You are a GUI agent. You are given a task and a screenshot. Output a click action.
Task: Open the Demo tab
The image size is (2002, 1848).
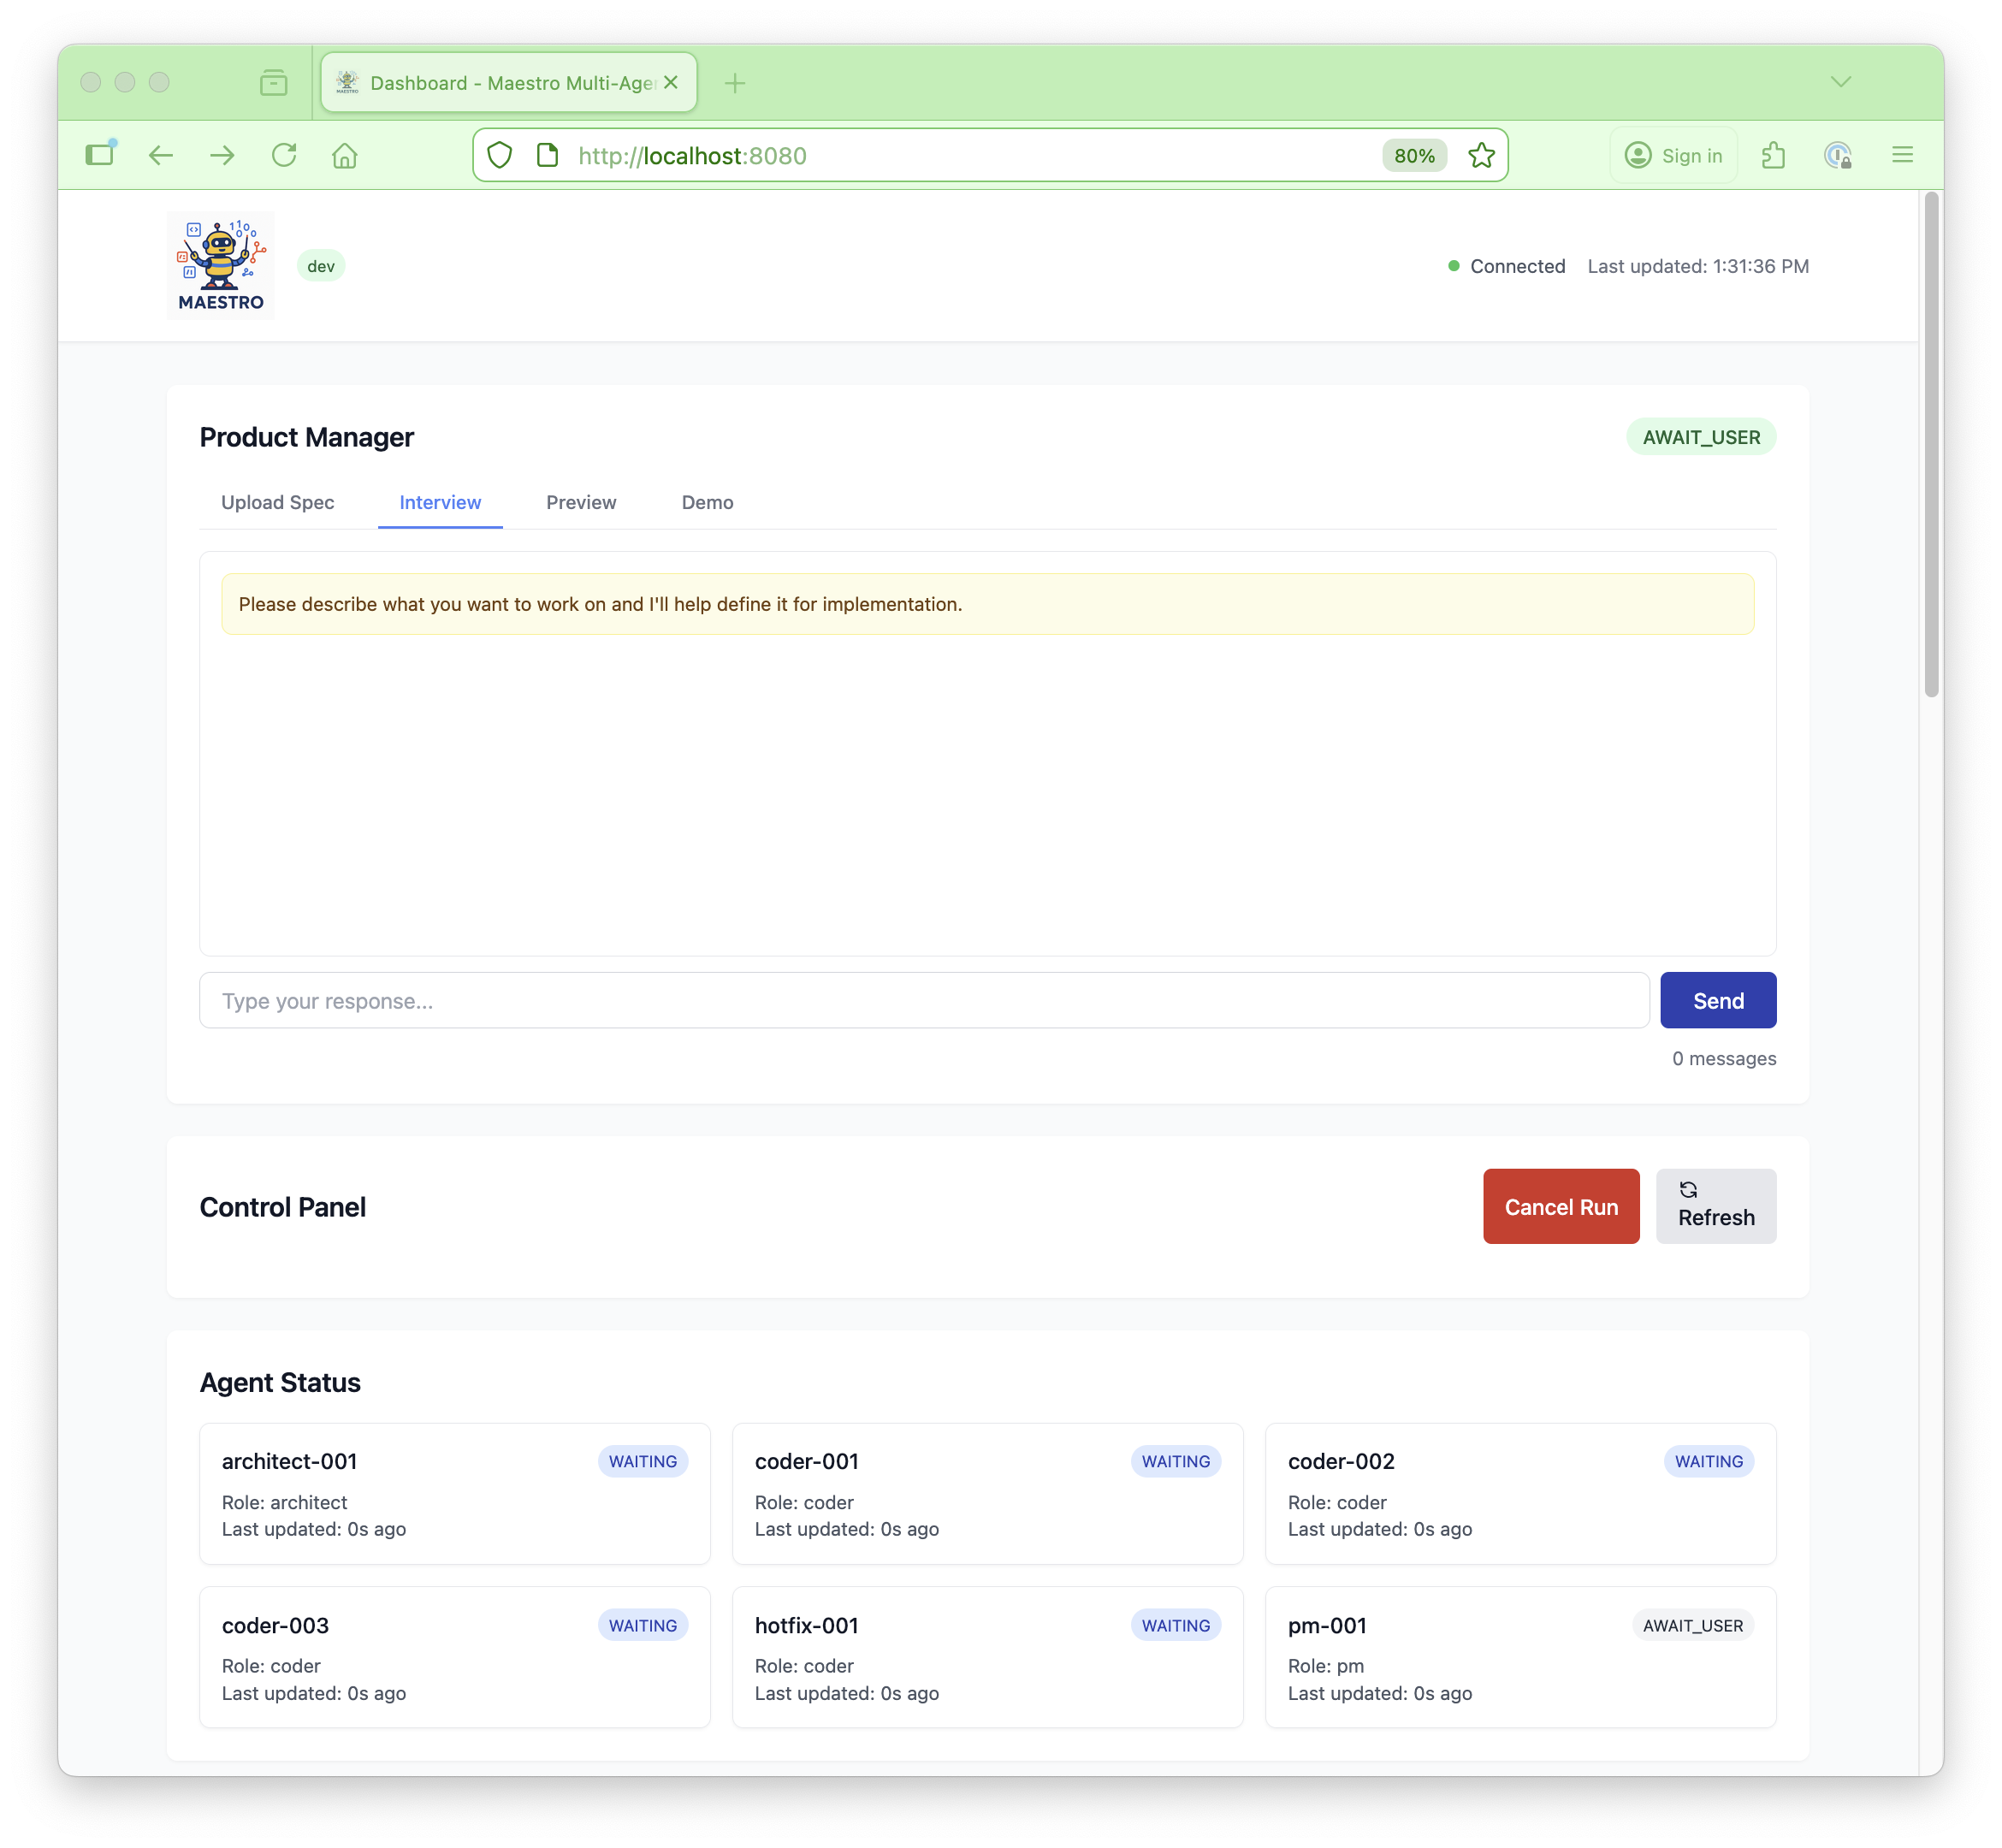(707, 503)
